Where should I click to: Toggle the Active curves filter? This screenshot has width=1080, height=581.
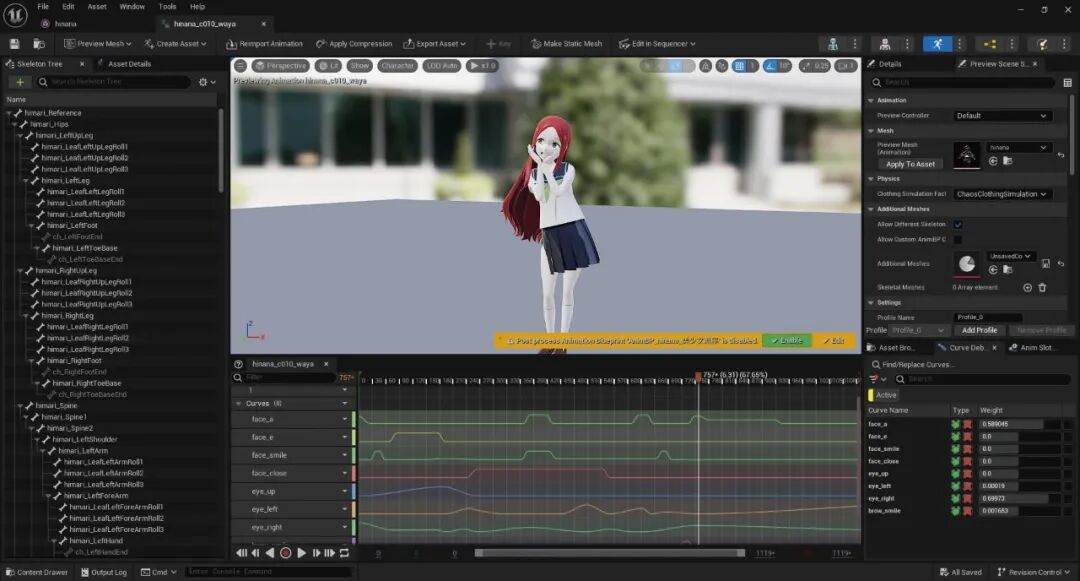884,395
